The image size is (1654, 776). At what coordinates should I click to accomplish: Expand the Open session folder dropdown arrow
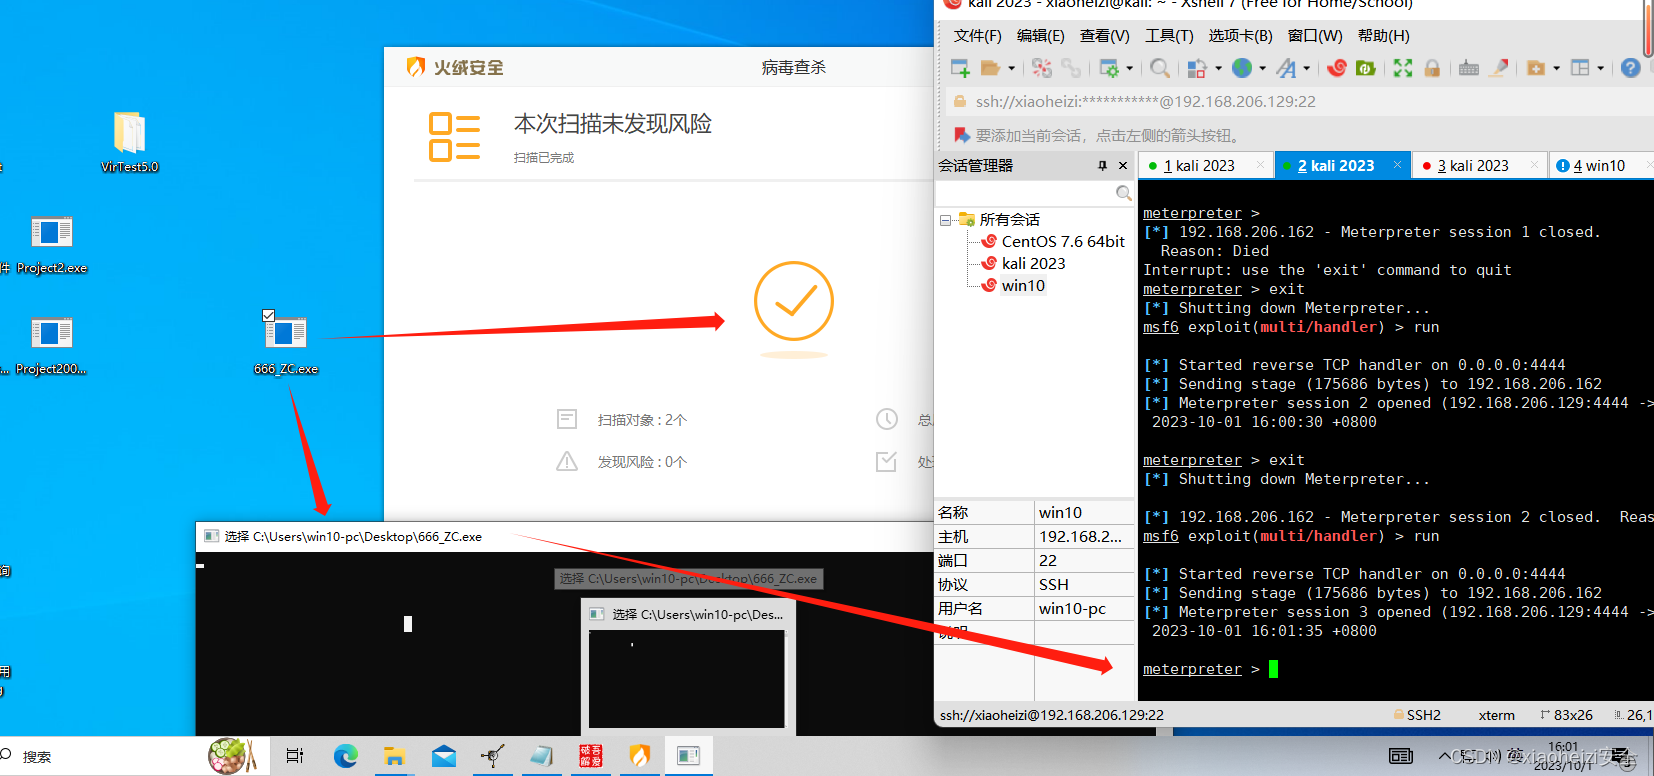point(1011,68)
